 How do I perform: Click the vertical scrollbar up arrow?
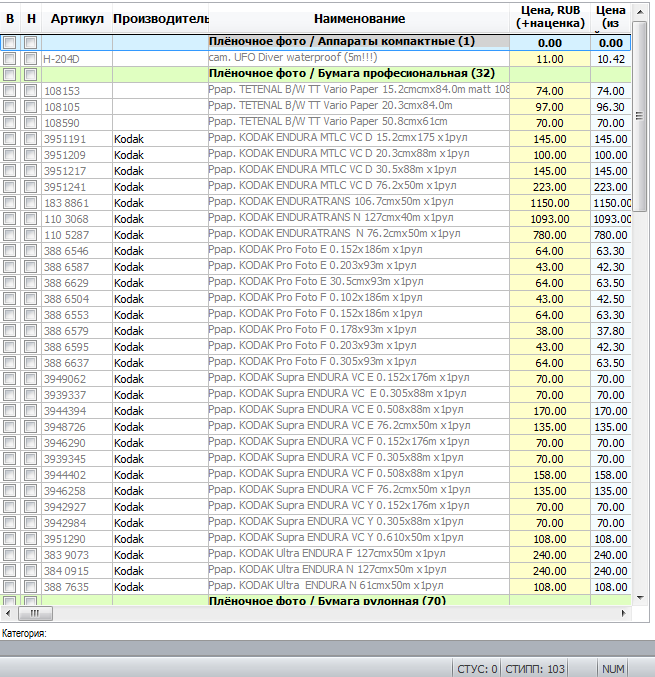(640, 12)
